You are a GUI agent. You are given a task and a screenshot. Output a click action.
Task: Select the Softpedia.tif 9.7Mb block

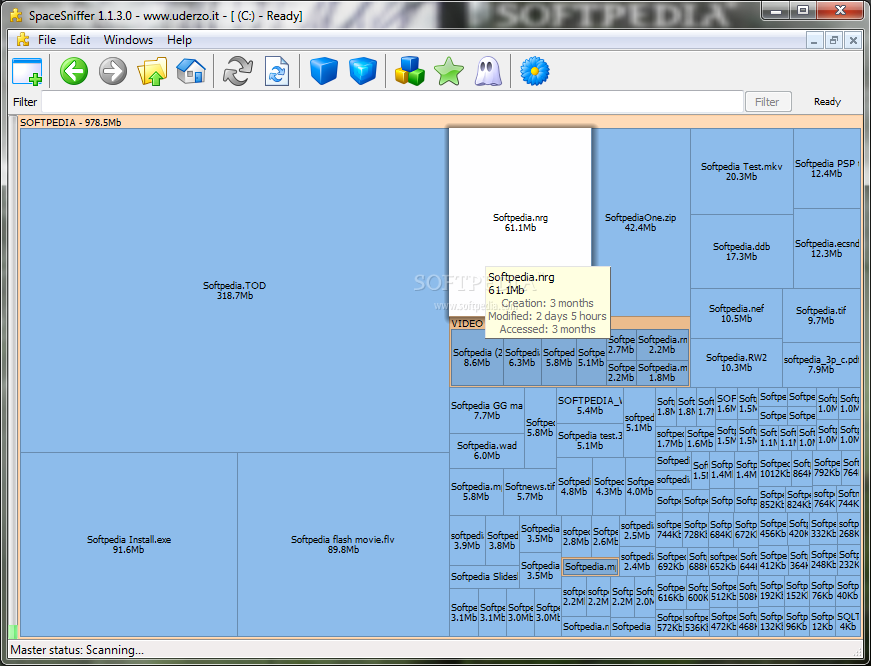click(821, 315)
